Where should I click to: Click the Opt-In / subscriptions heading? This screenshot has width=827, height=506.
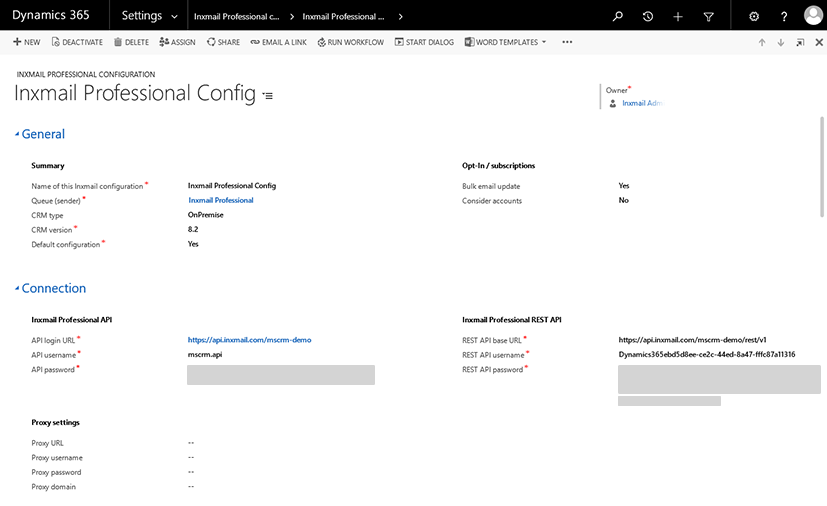pyautogui.click(x=498, y=166)
